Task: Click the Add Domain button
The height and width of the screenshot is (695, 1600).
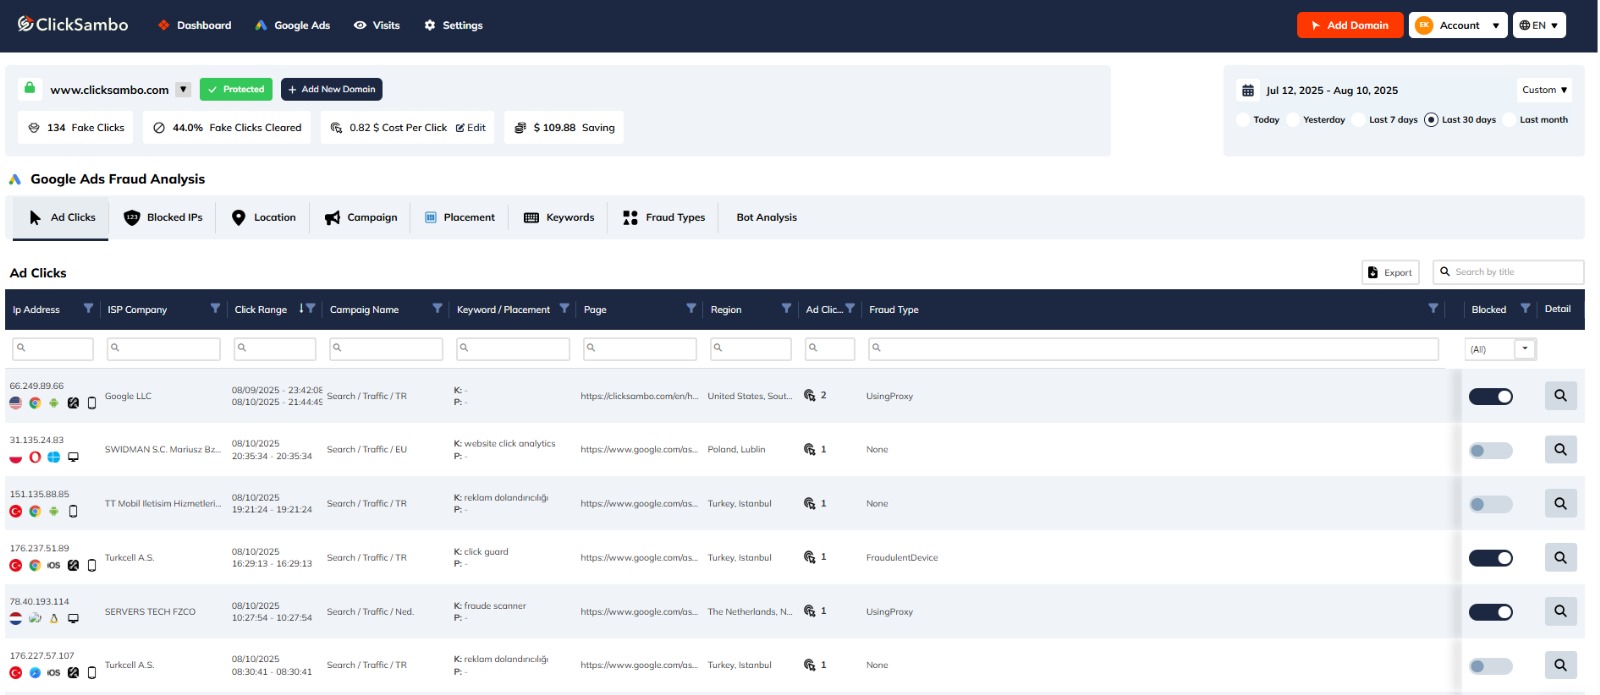Action: [x=1349, y=26]
